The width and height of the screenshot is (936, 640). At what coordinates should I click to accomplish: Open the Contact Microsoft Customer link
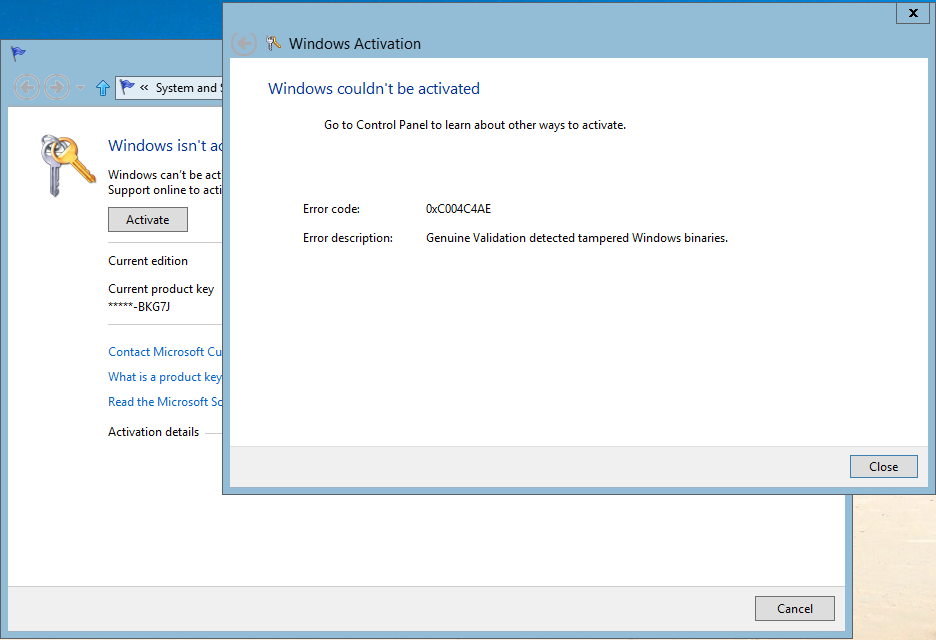tap(165, 352)
